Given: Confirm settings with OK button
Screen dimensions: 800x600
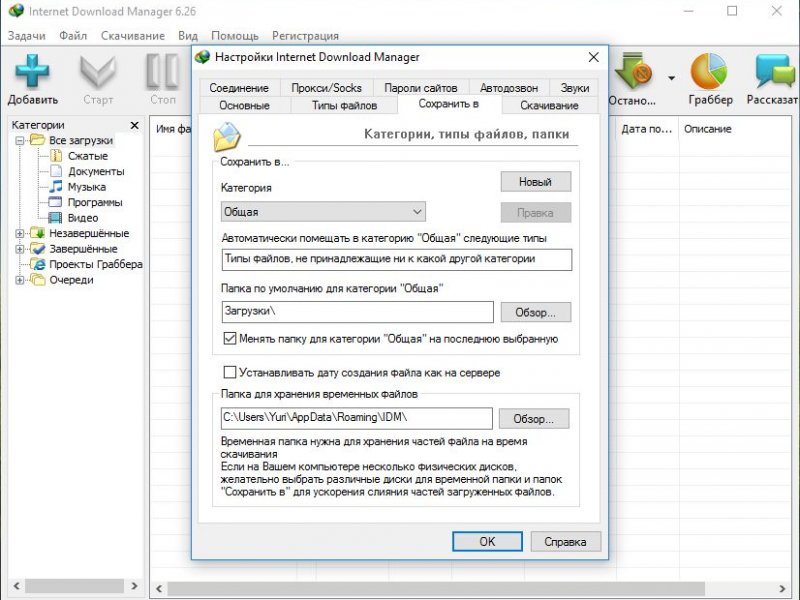Looking at the screenshot, I should 487,541.
